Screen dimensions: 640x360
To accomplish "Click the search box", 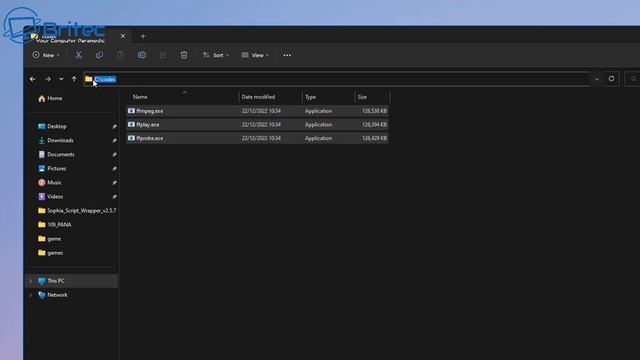I will (x=632, y=79).
